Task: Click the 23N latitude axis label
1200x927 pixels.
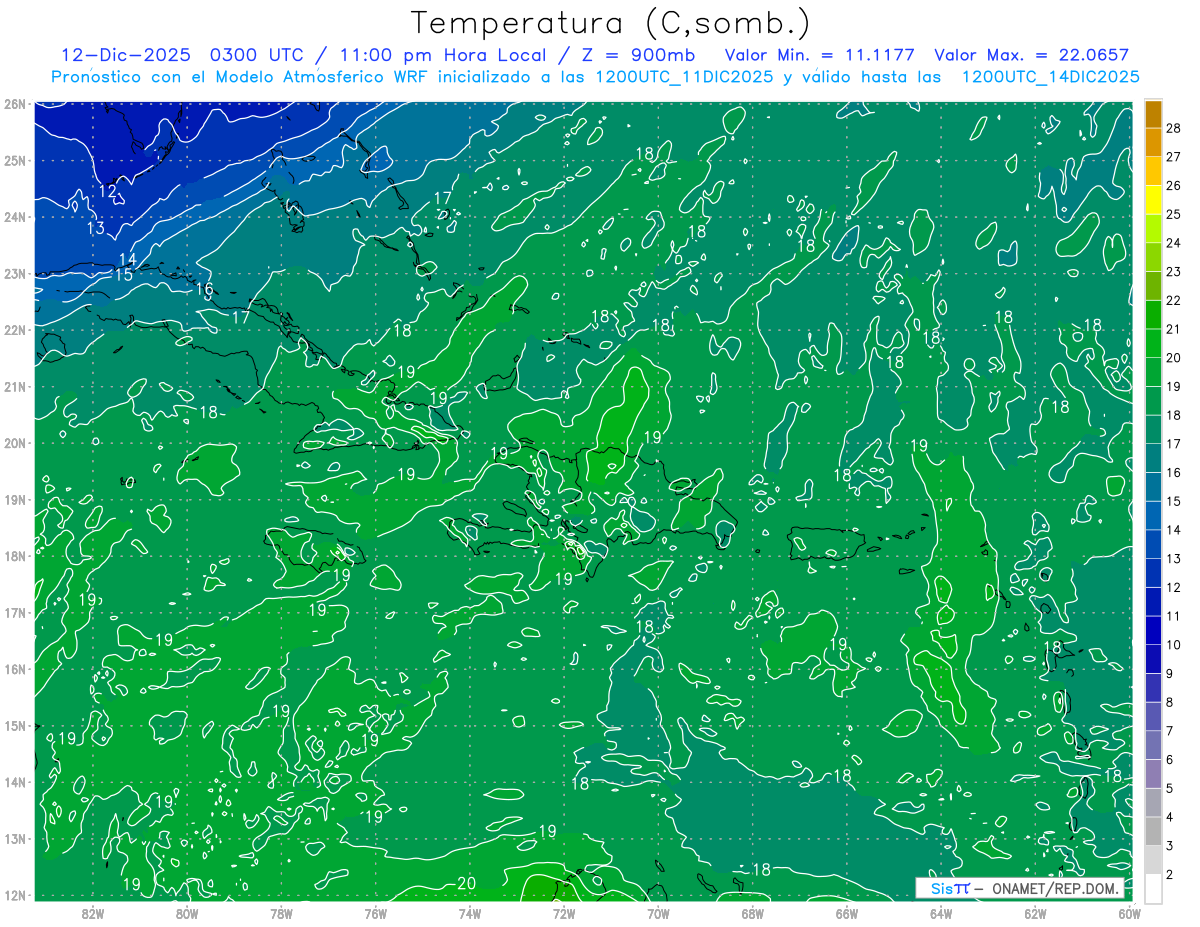Action: 14,273
